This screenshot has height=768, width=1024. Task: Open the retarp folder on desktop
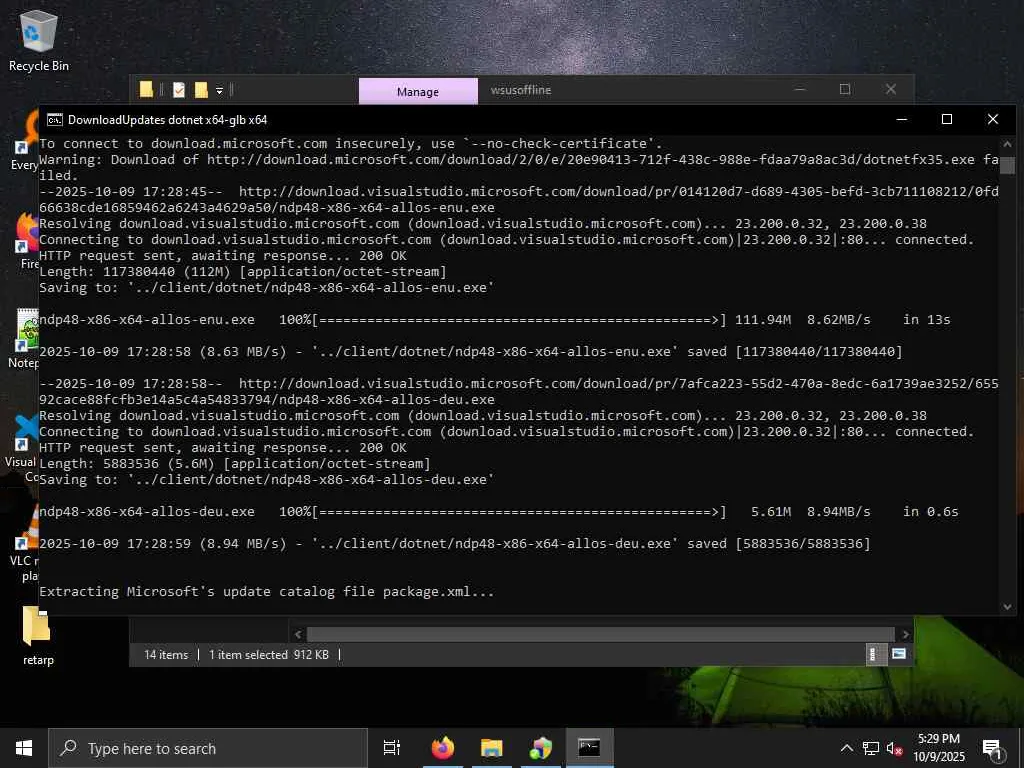37,635
